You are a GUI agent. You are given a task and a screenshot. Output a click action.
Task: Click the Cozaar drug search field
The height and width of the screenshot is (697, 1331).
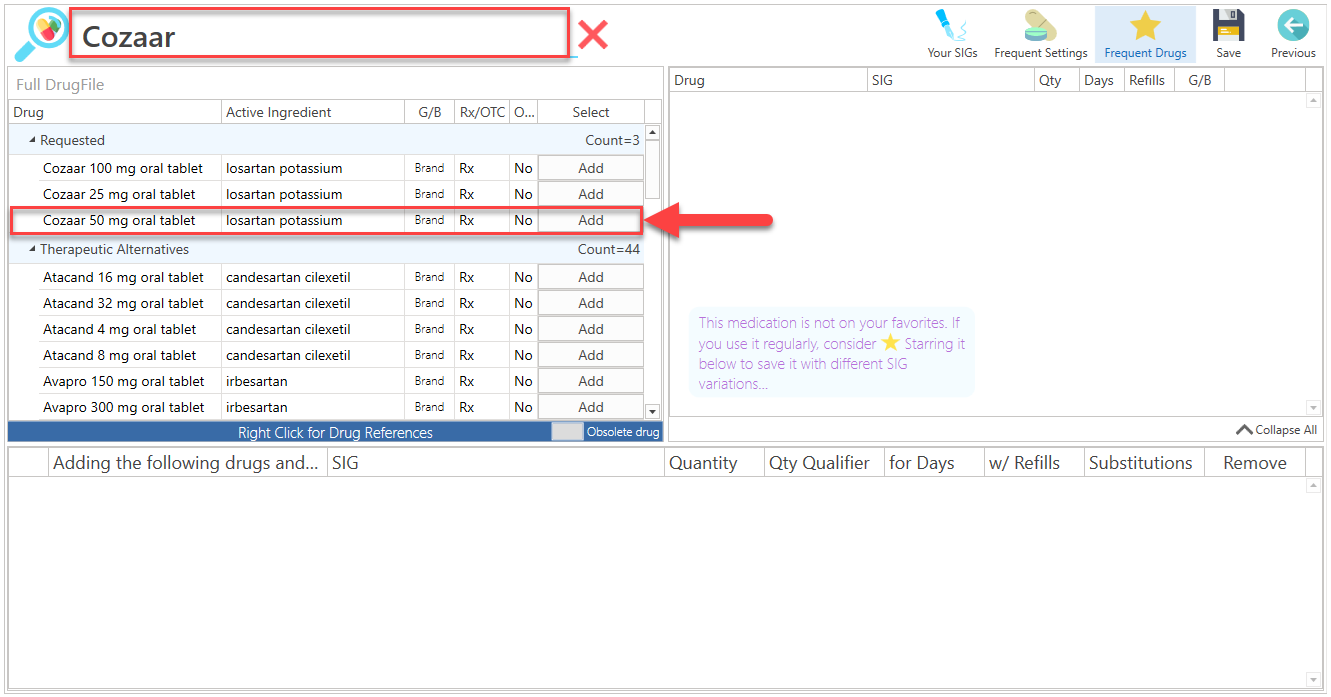[x=320, y=36]
